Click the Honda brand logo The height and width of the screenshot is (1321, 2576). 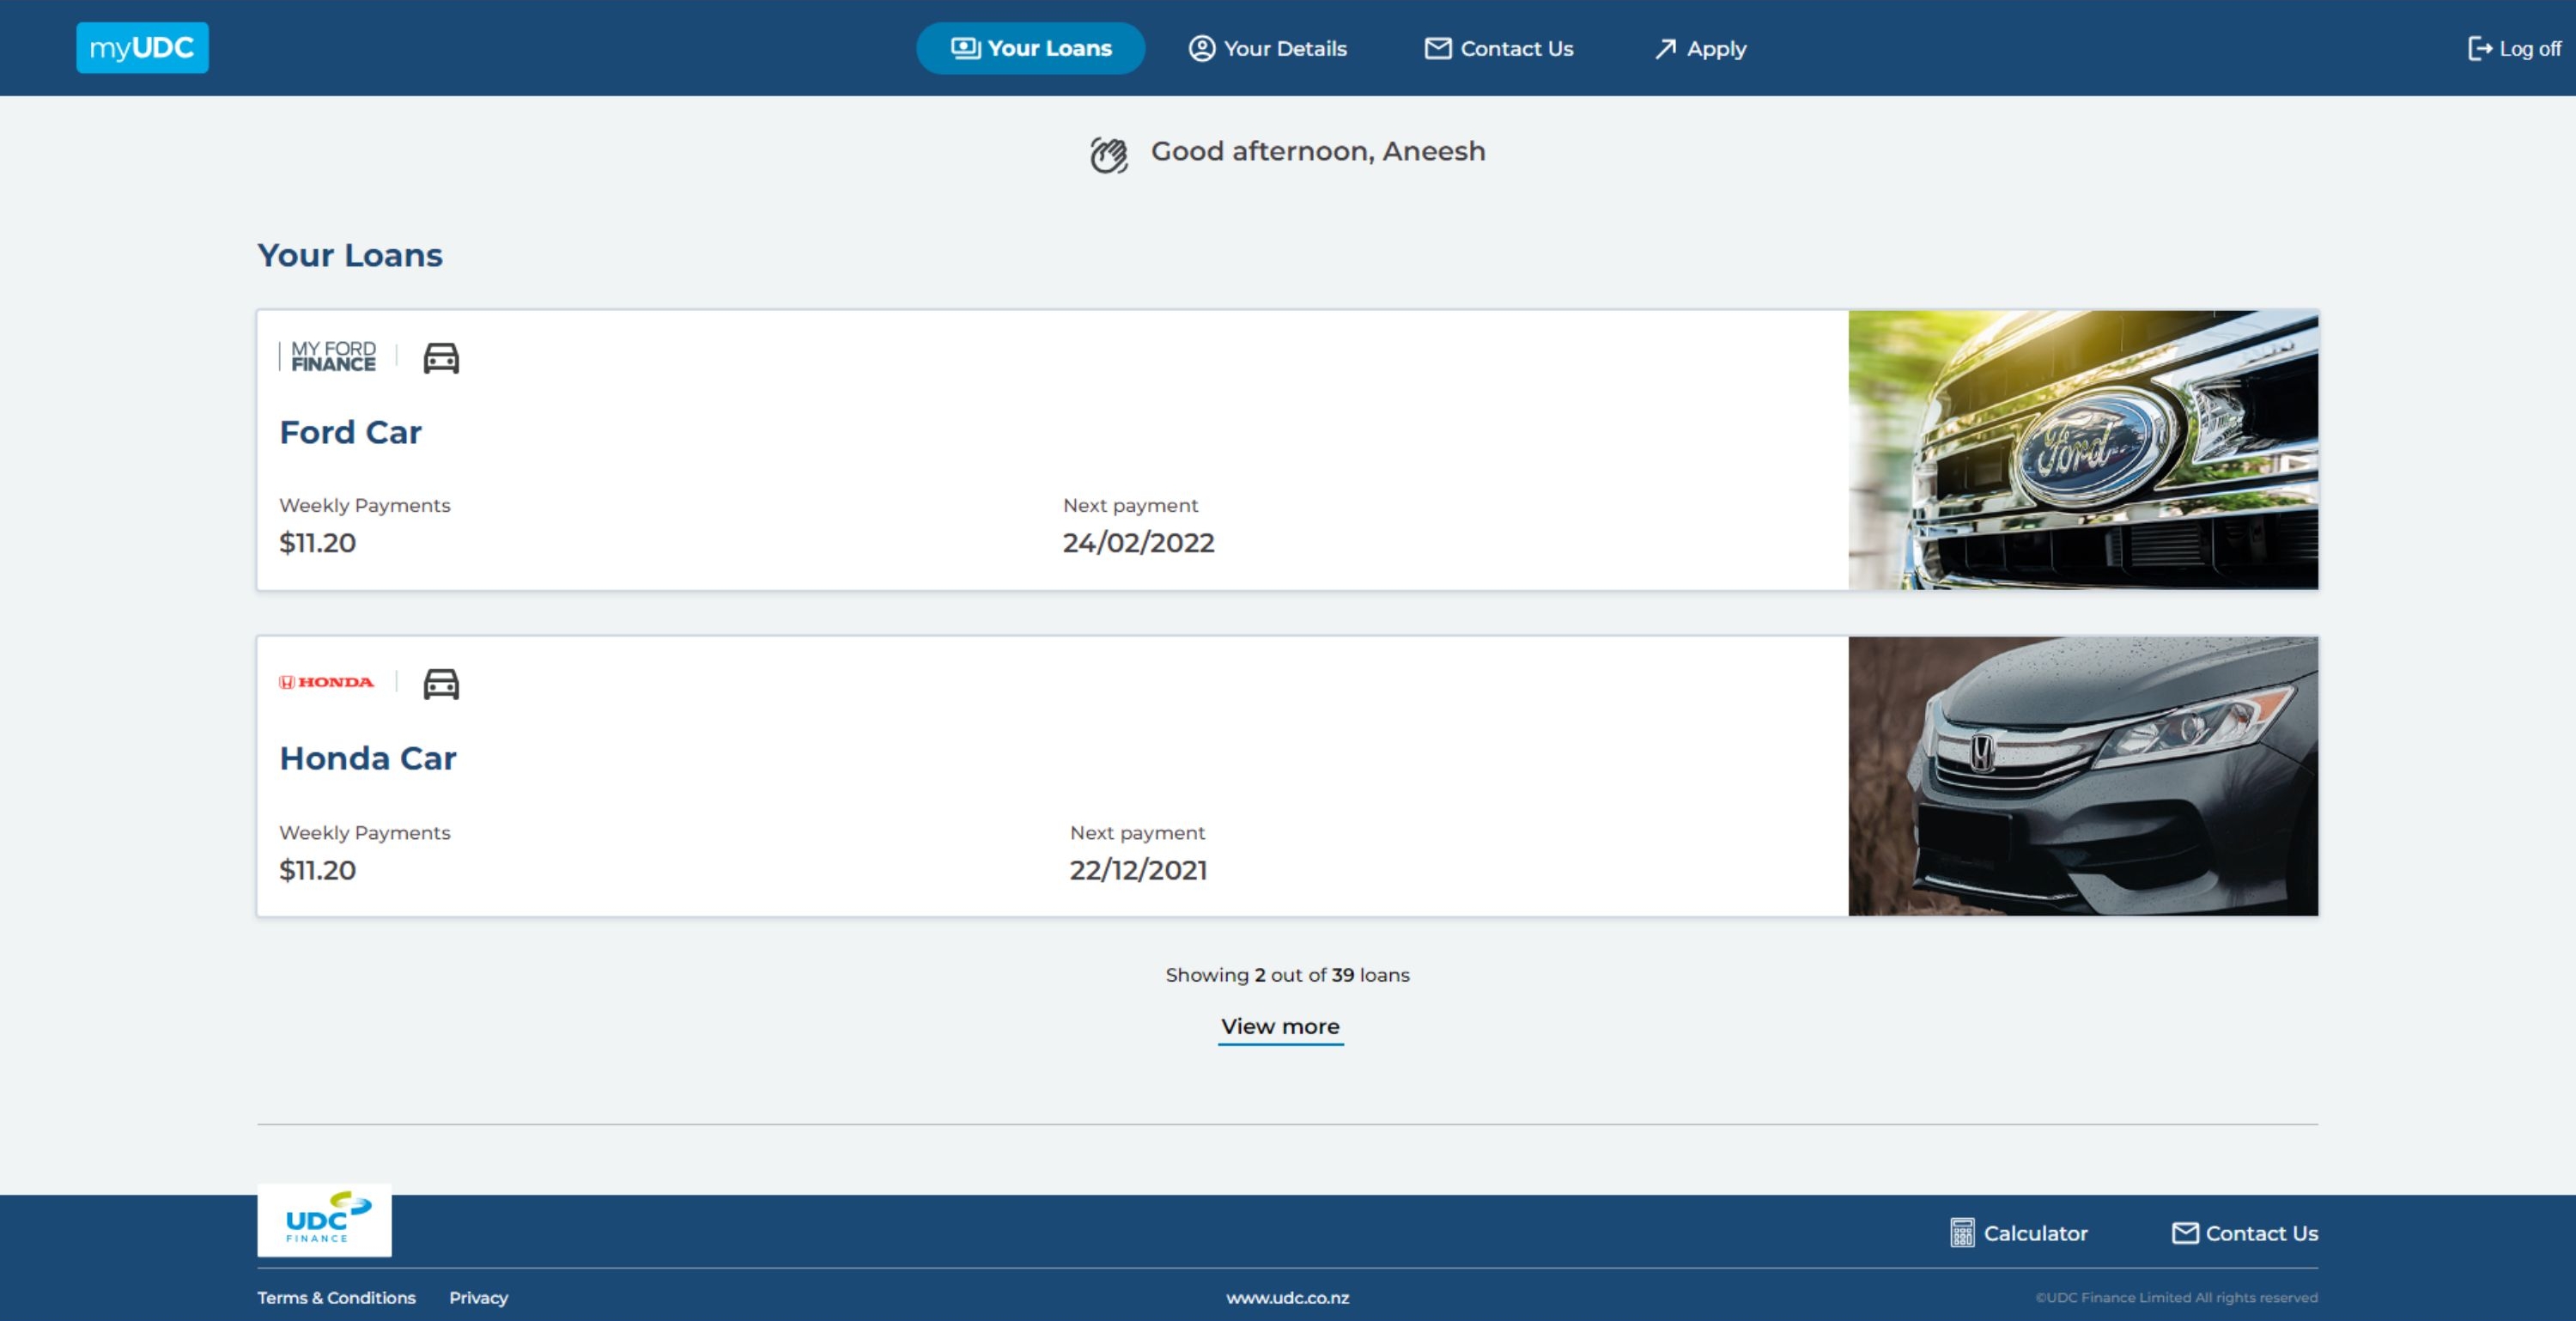[326, 682]
